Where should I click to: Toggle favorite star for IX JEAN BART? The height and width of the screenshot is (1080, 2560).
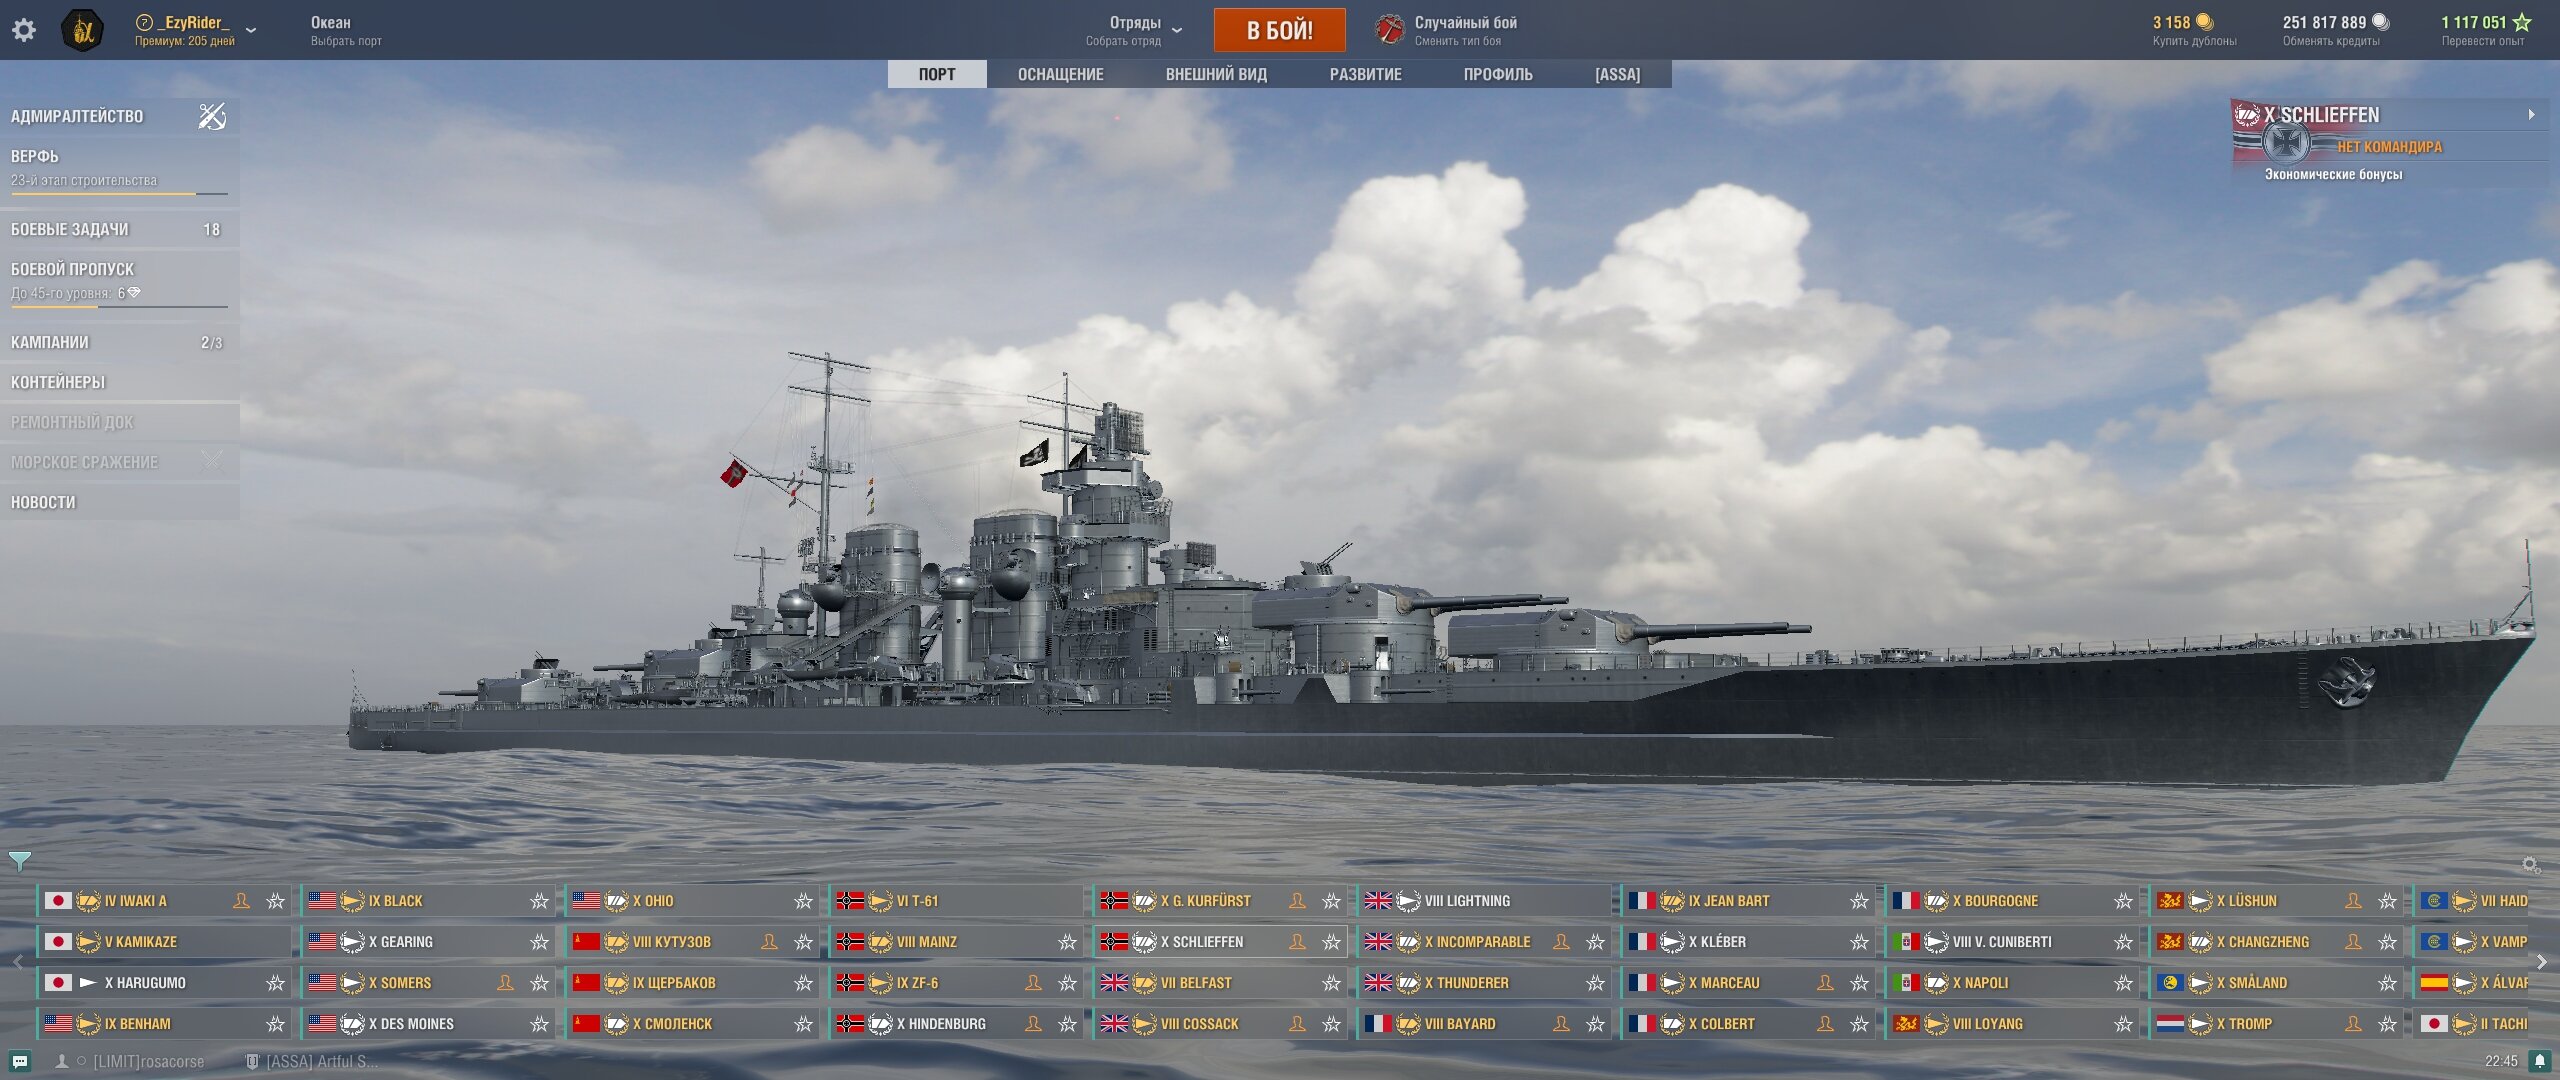1859,901
